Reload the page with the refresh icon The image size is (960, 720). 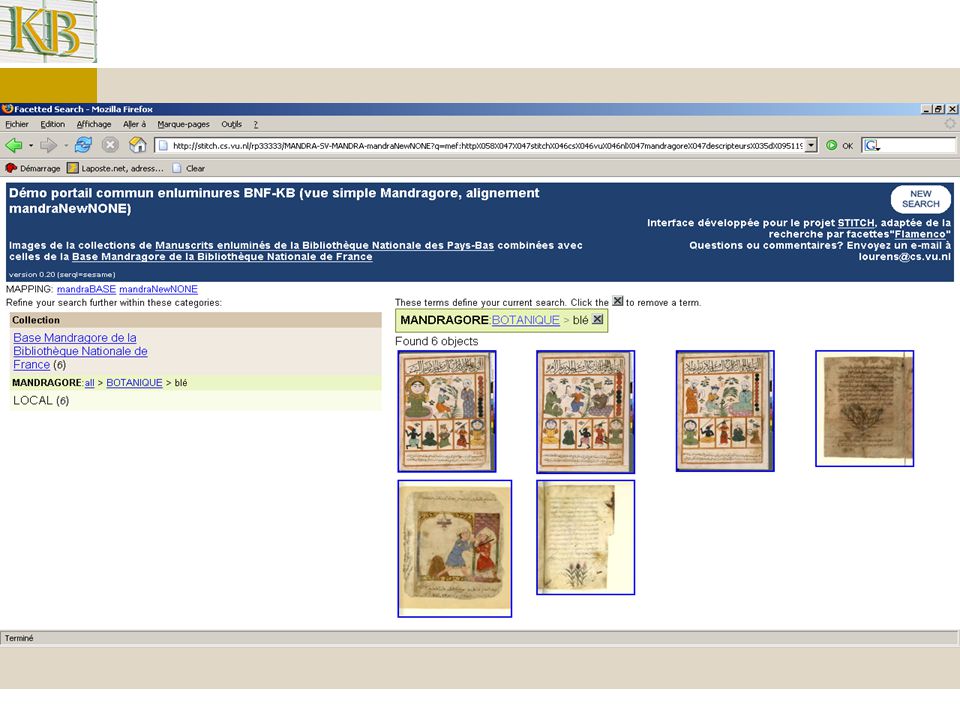[83, 145]
